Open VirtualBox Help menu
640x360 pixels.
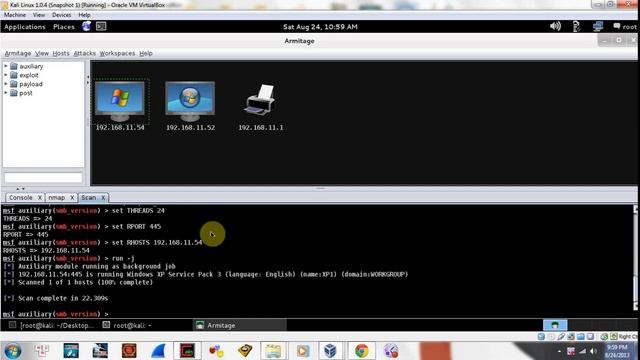84,15
